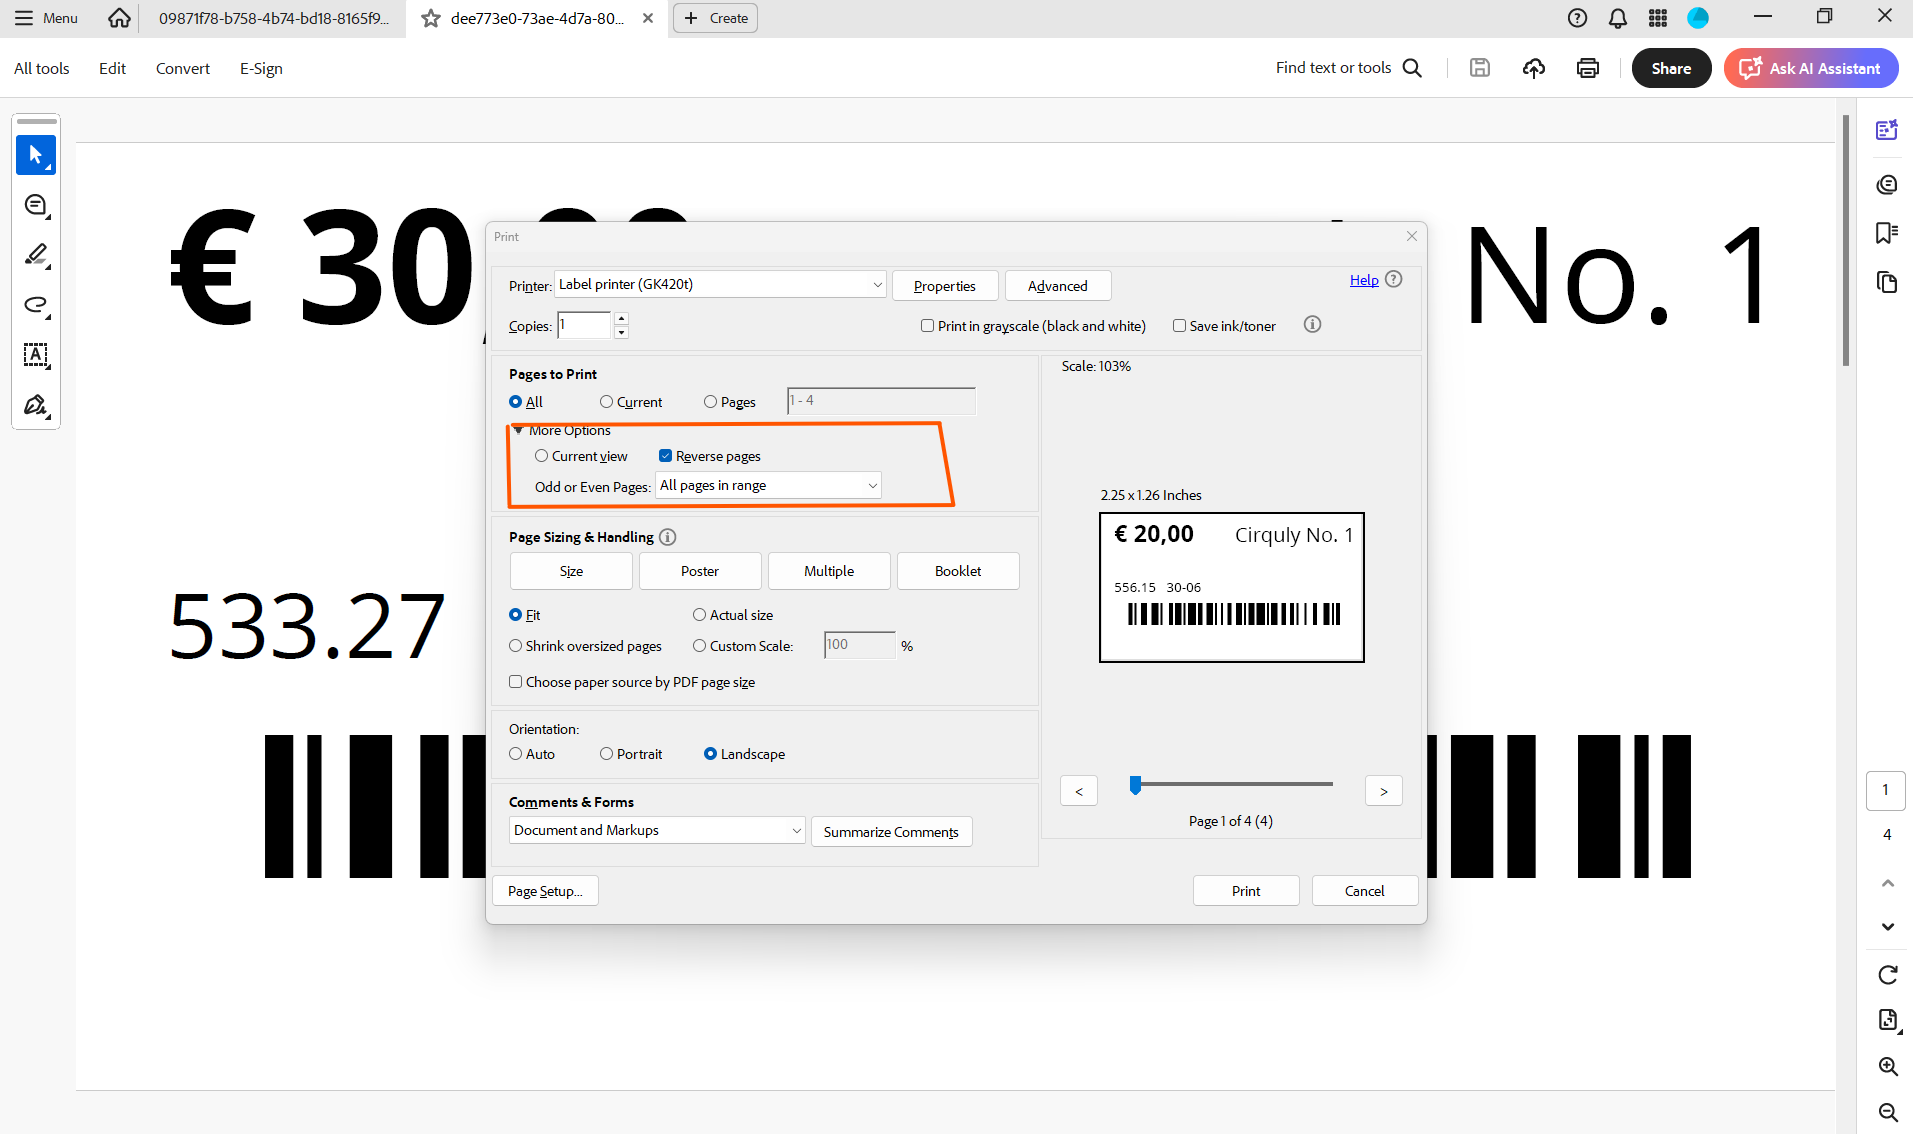Image resolution: width=1913 pixels, height=1134 pixels.
Task: Increase the Copies stepper value
Action: (x=621, y=318)
